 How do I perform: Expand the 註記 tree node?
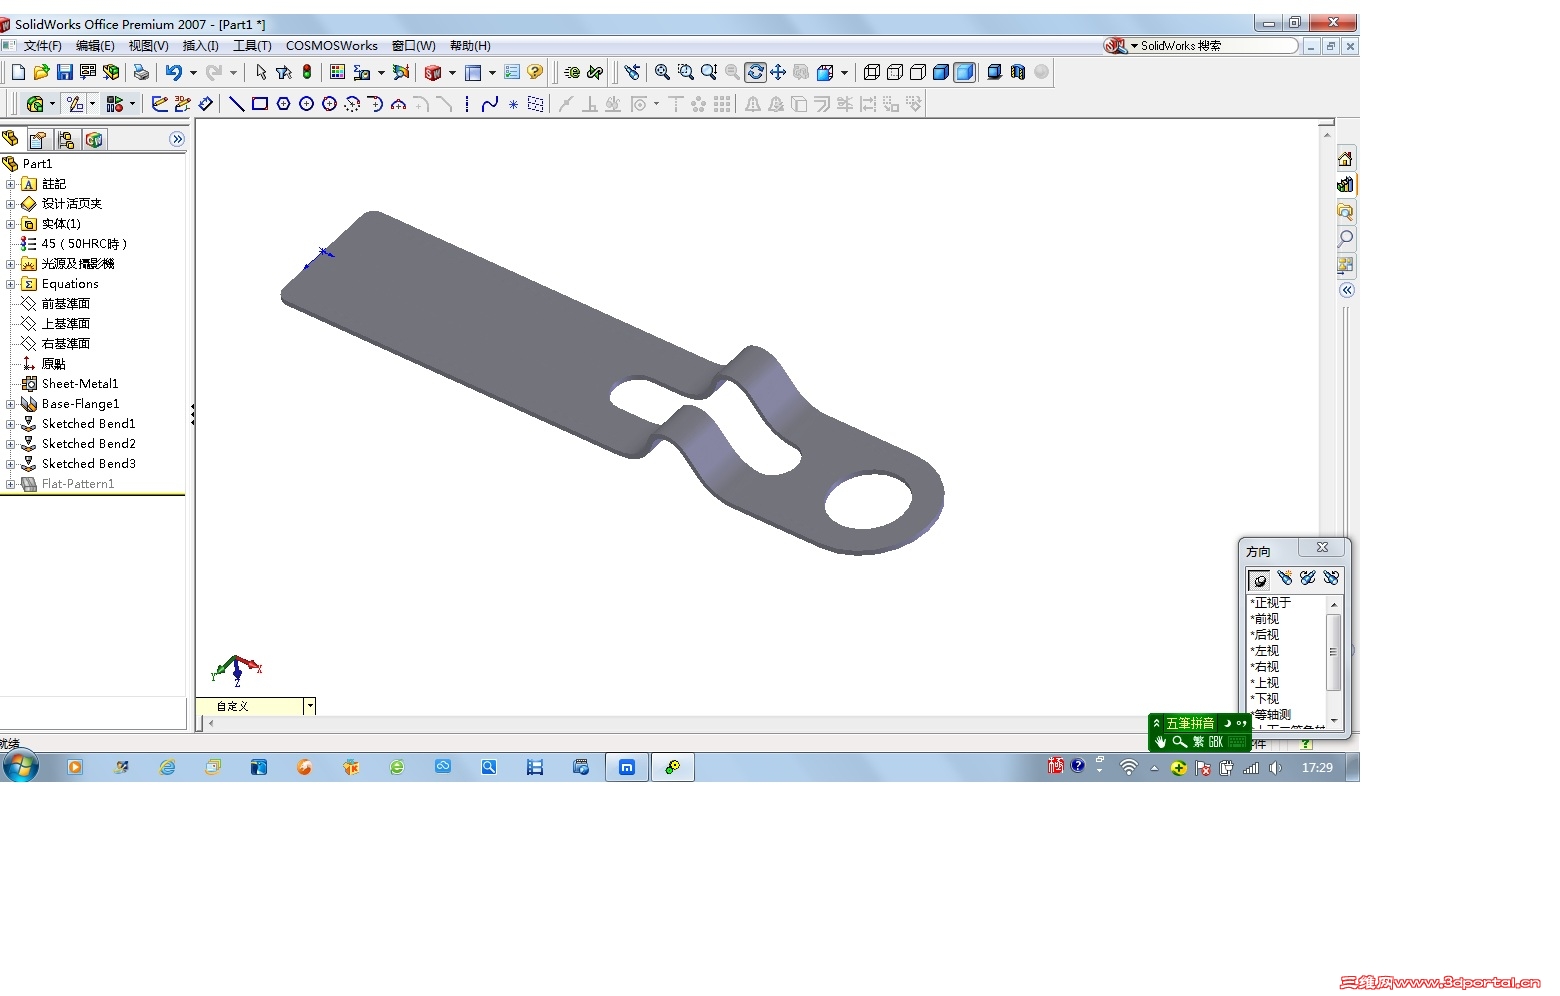pos(10,184)
